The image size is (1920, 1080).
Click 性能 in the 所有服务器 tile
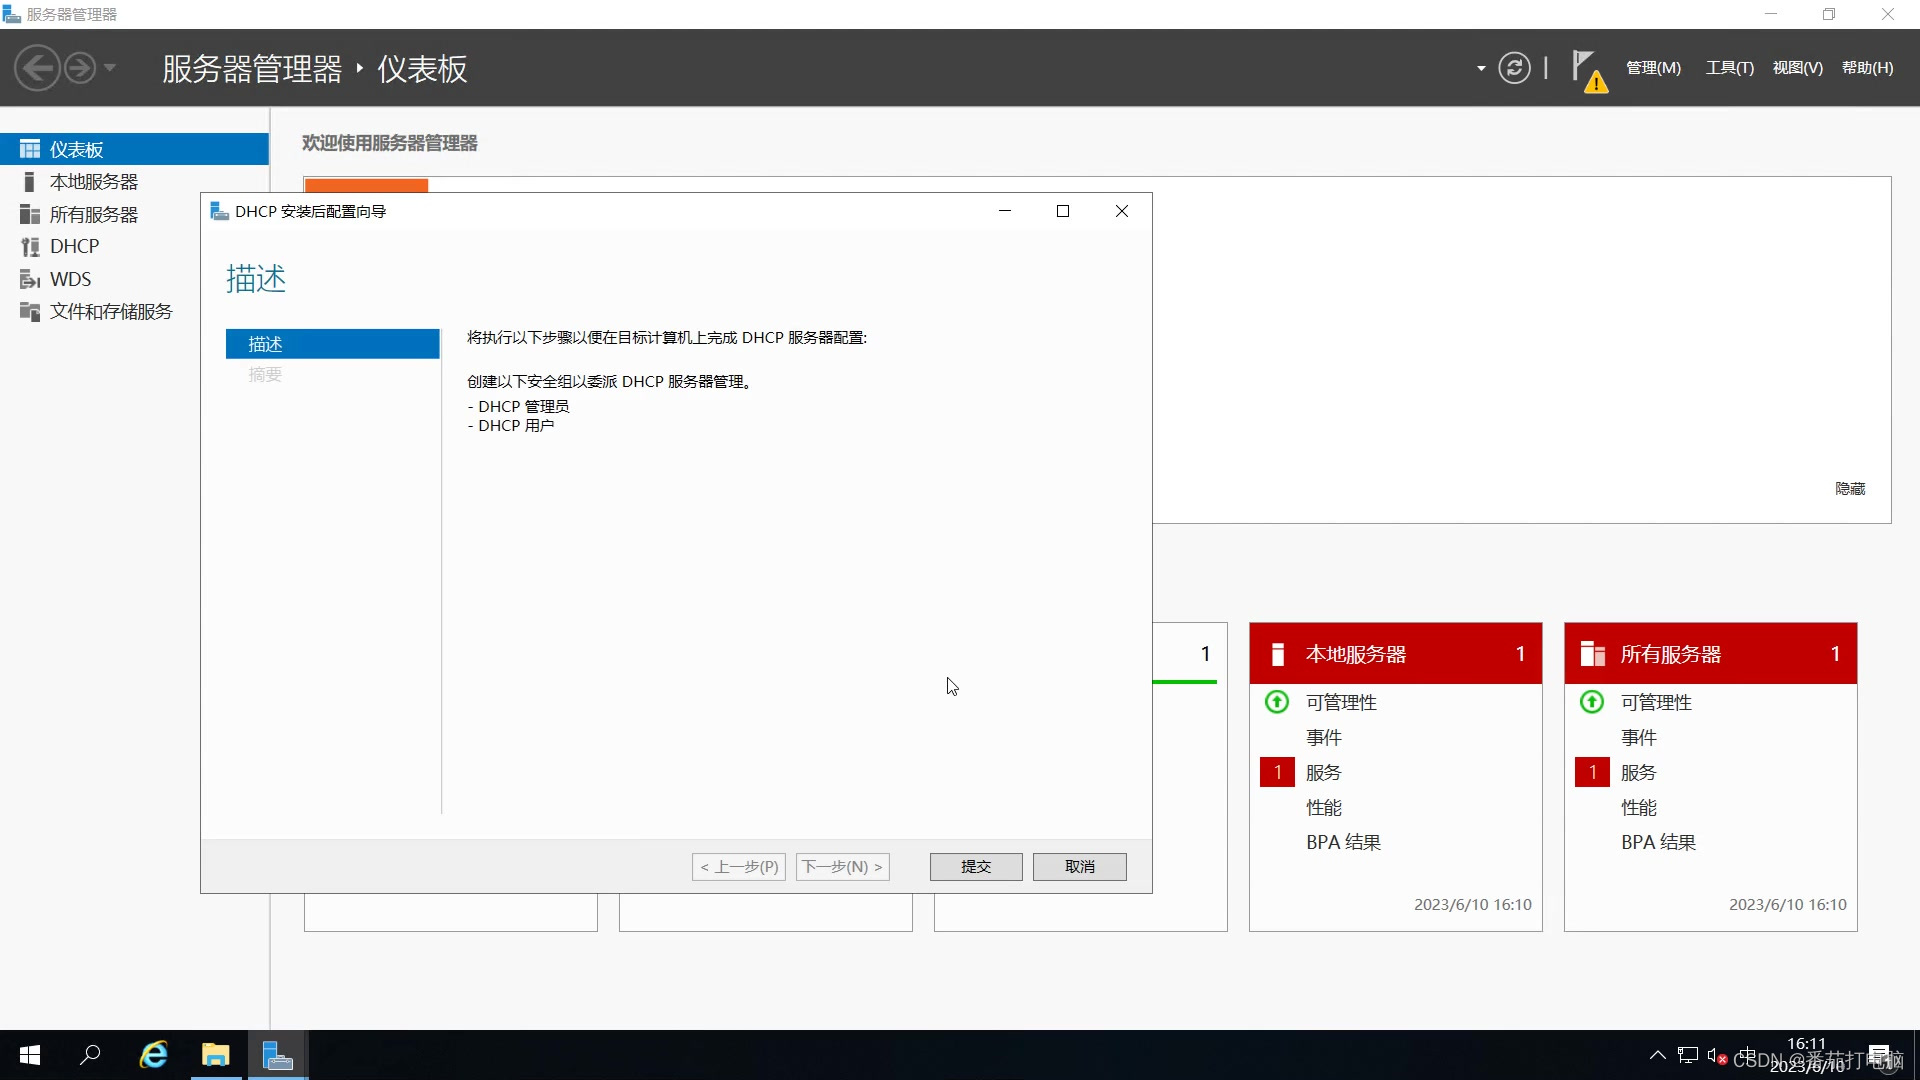tap(1638, 808)
